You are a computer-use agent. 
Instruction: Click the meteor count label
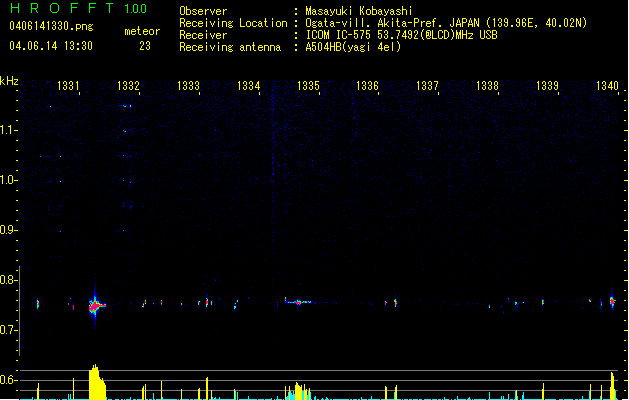pyautogui.click(x=142, y=31)
